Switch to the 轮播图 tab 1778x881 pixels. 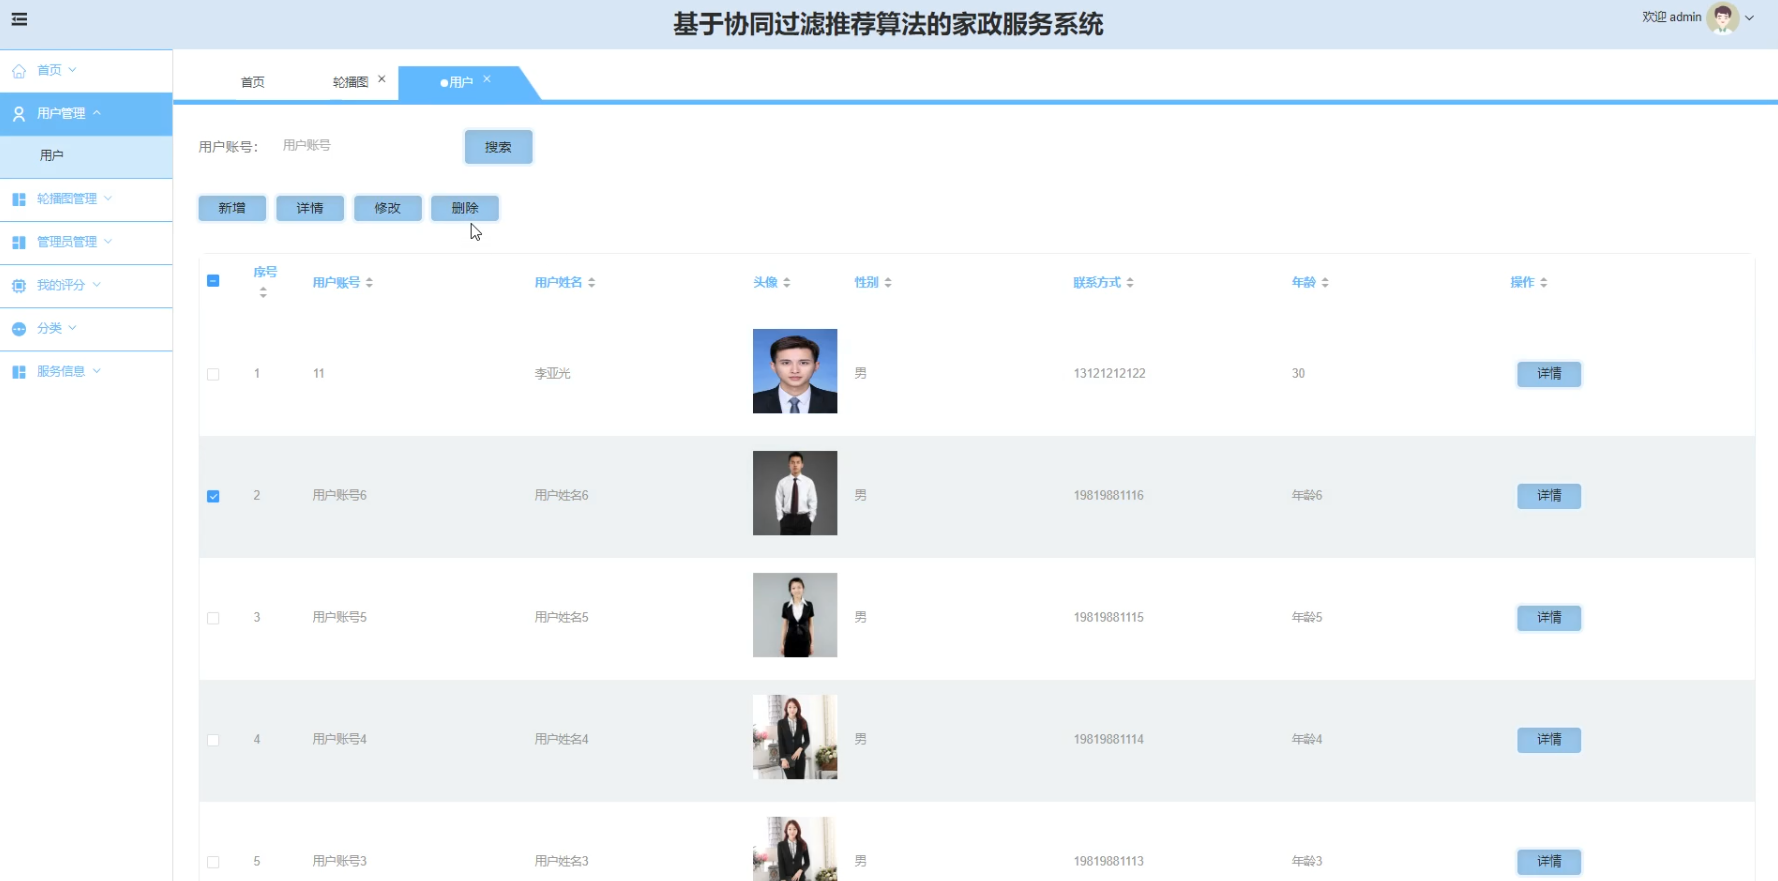(350, 82)
